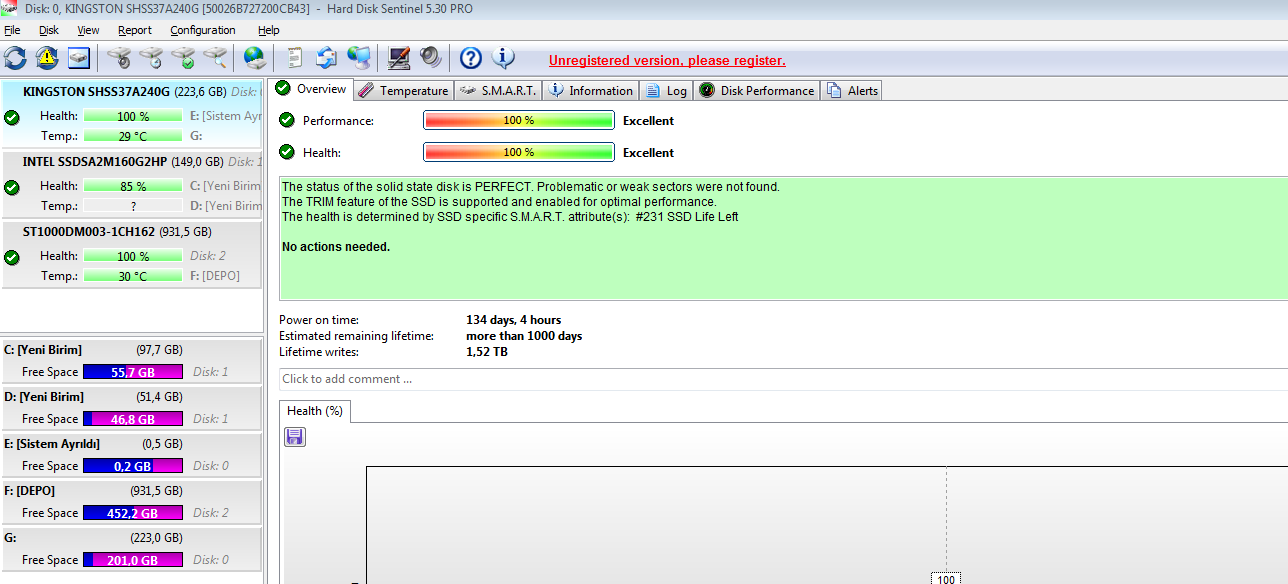Click the Health 100 % gradient bar in Overview

(519, 152)
